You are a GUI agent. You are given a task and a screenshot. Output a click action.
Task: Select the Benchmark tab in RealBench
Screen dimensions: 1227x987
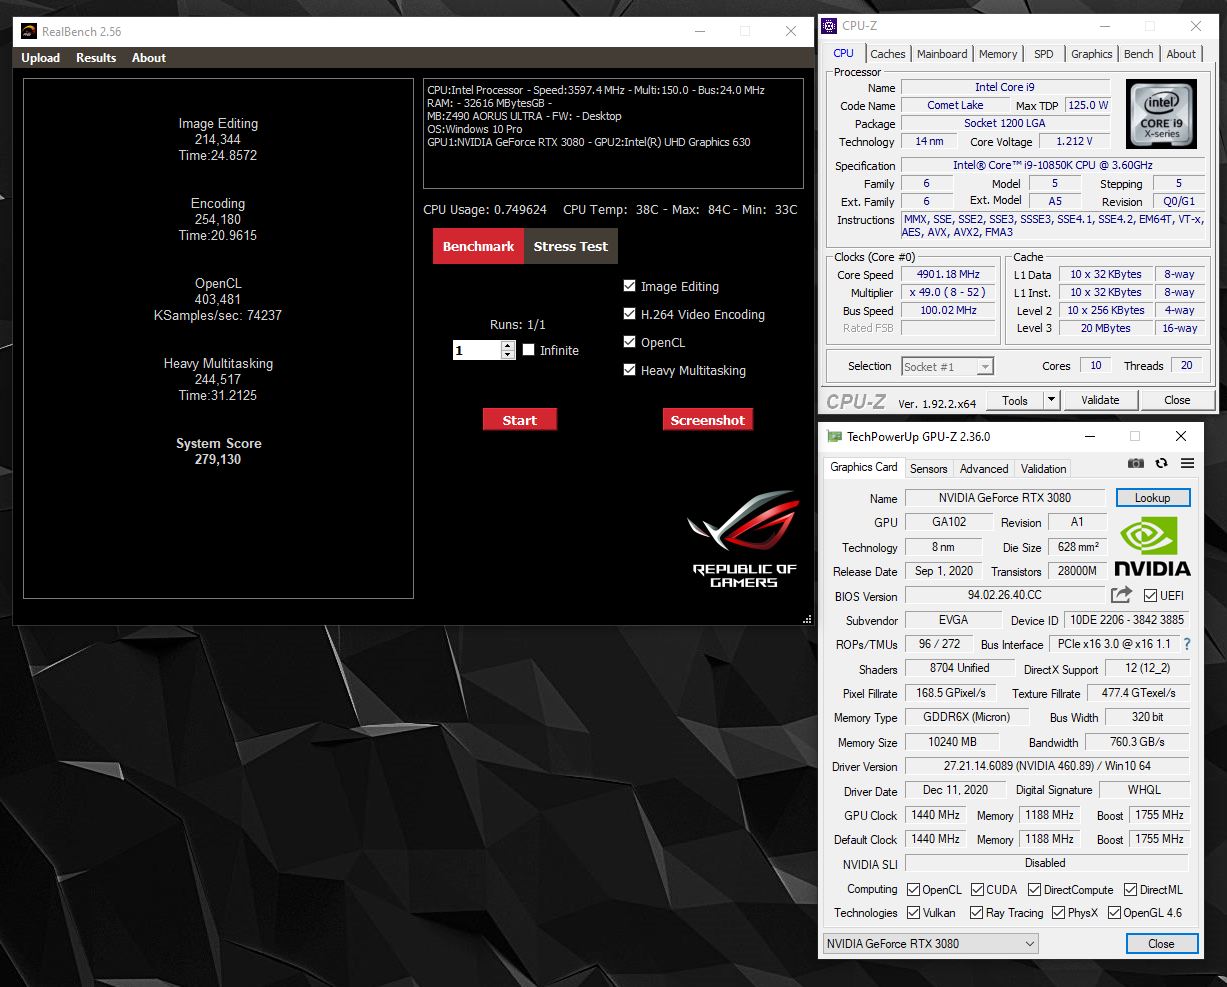click(478, 246)
